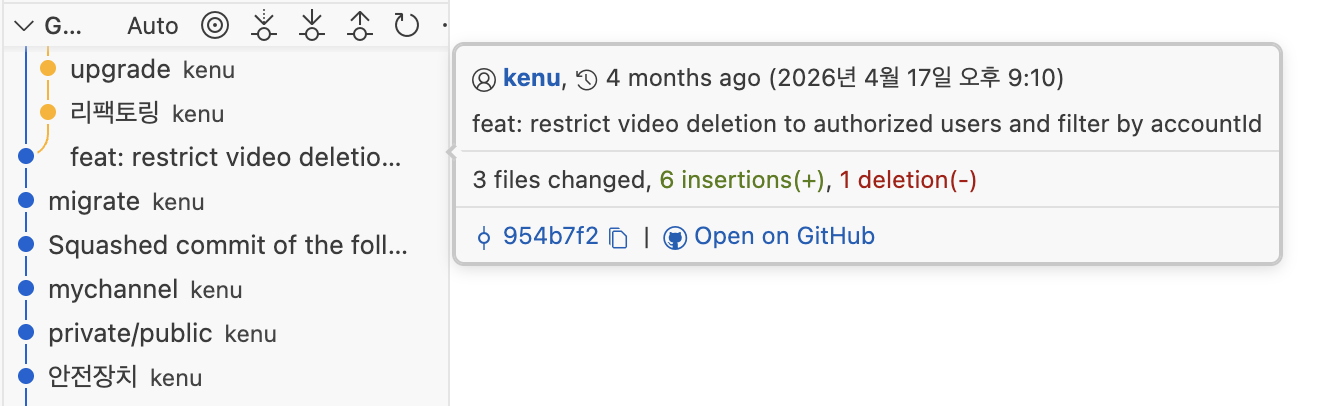Copy commit hash with the copy icon
Image resolution: width=1320 pixels, height=406 pixels.
(x=618, y=238)
